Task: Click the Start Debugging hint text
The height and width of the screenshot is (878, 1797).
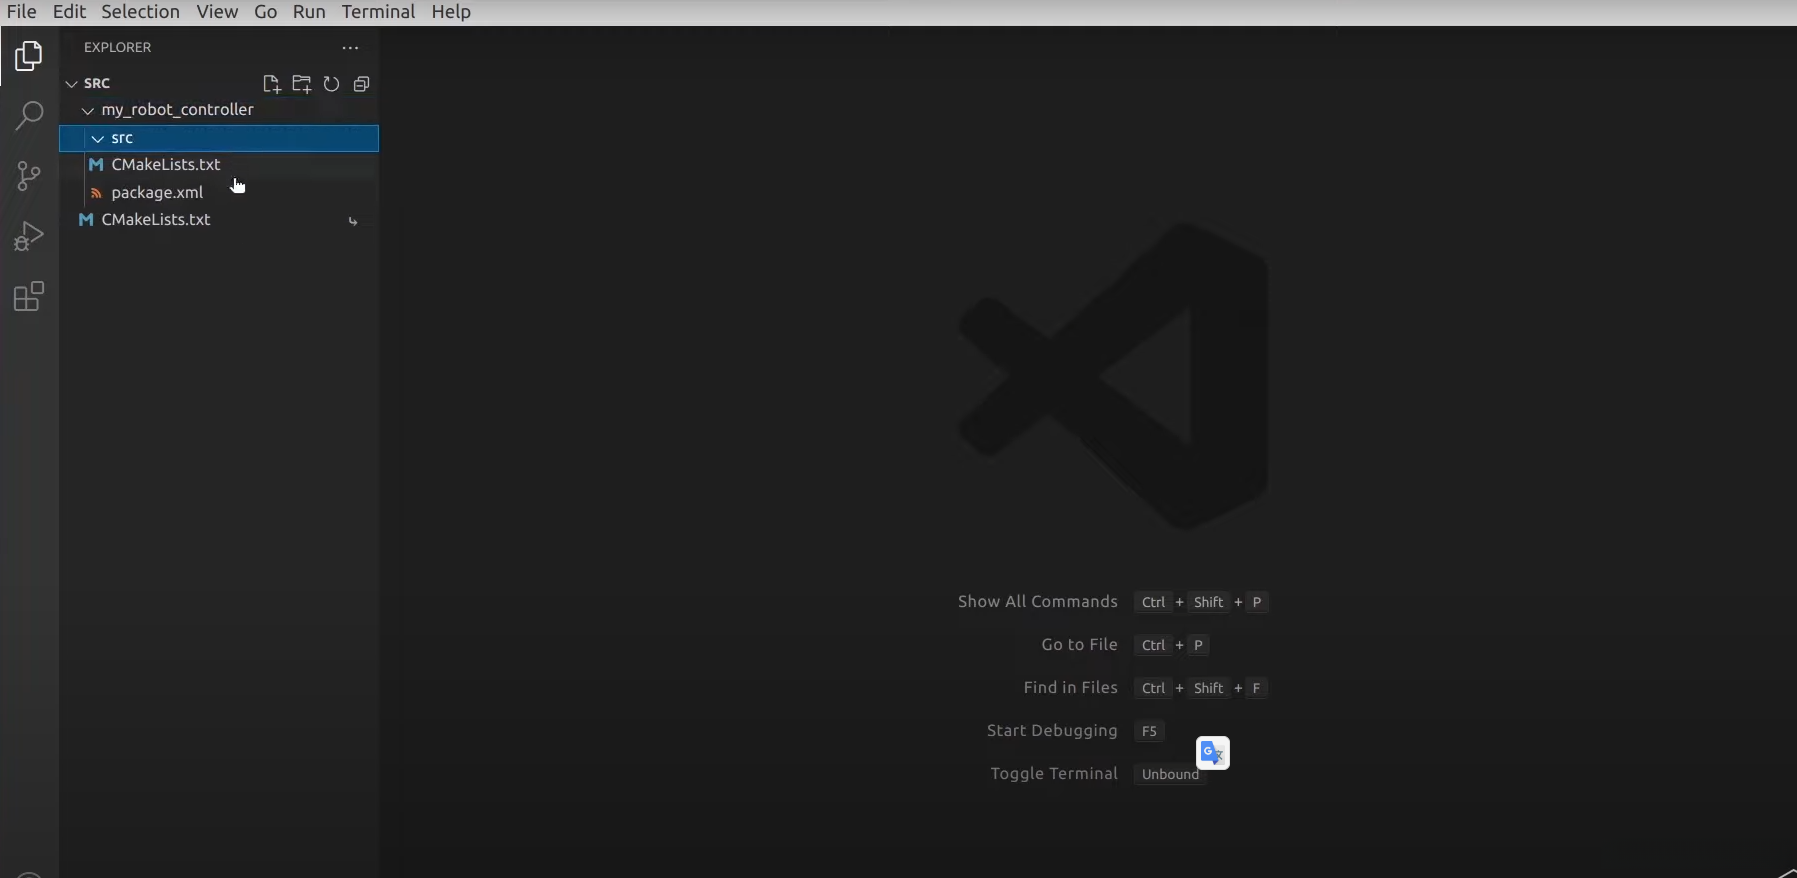Action: pos(1052,731)
